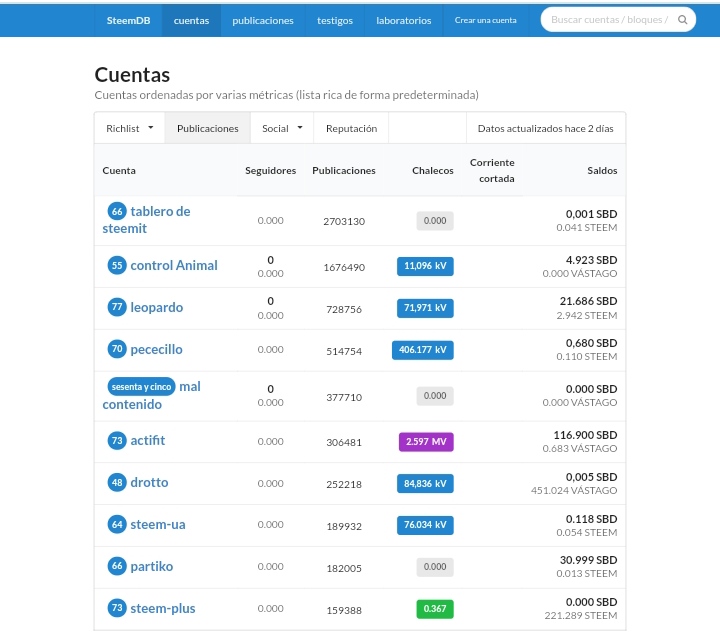
Task: Open the drotto account link
Action: point(149,483)
